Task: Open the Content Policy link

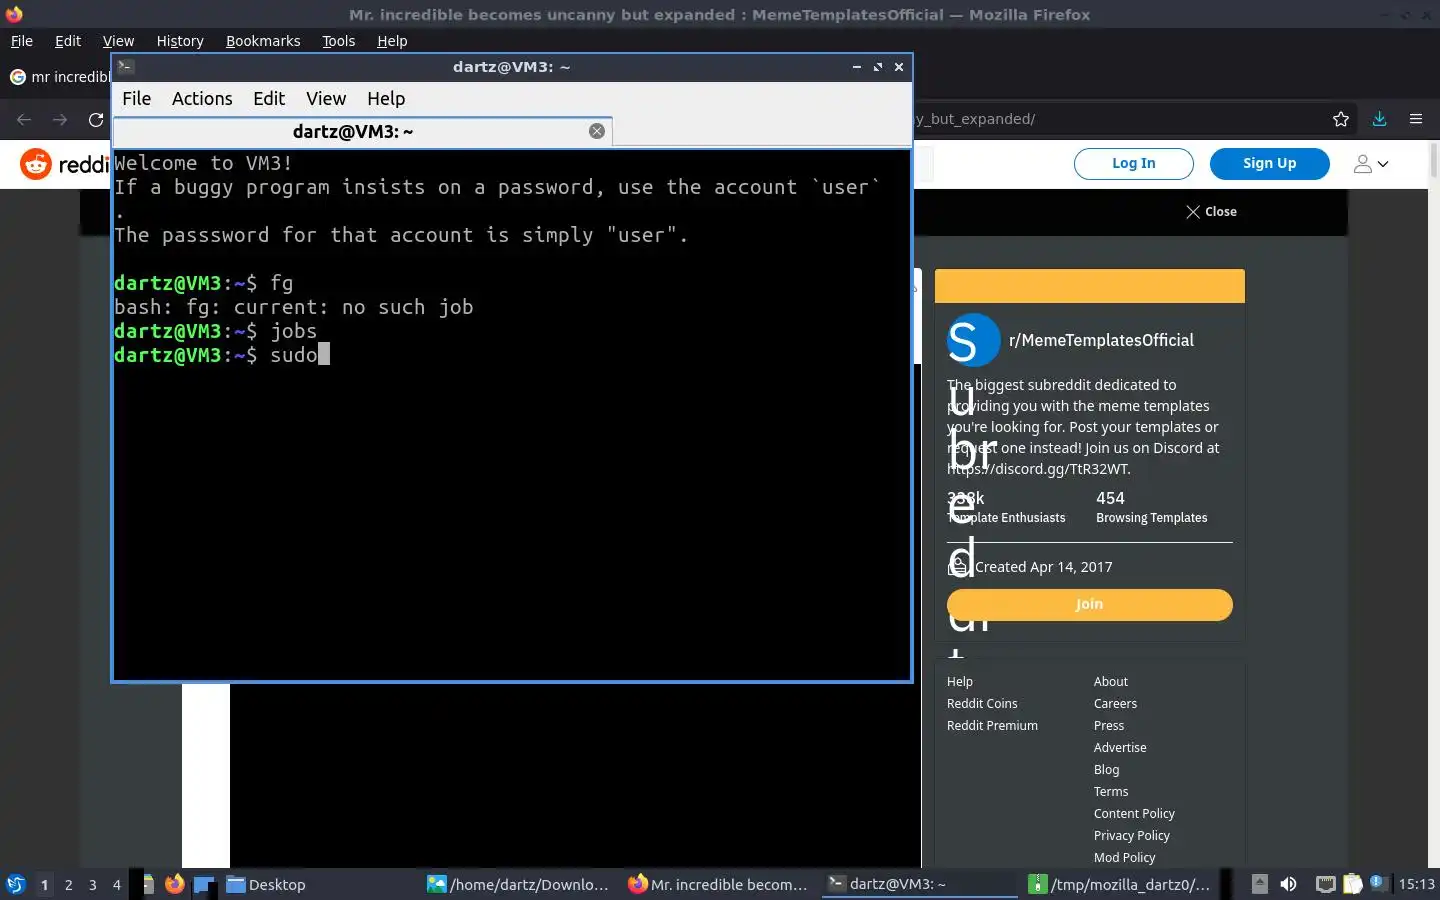Action: coord(1134,814)
